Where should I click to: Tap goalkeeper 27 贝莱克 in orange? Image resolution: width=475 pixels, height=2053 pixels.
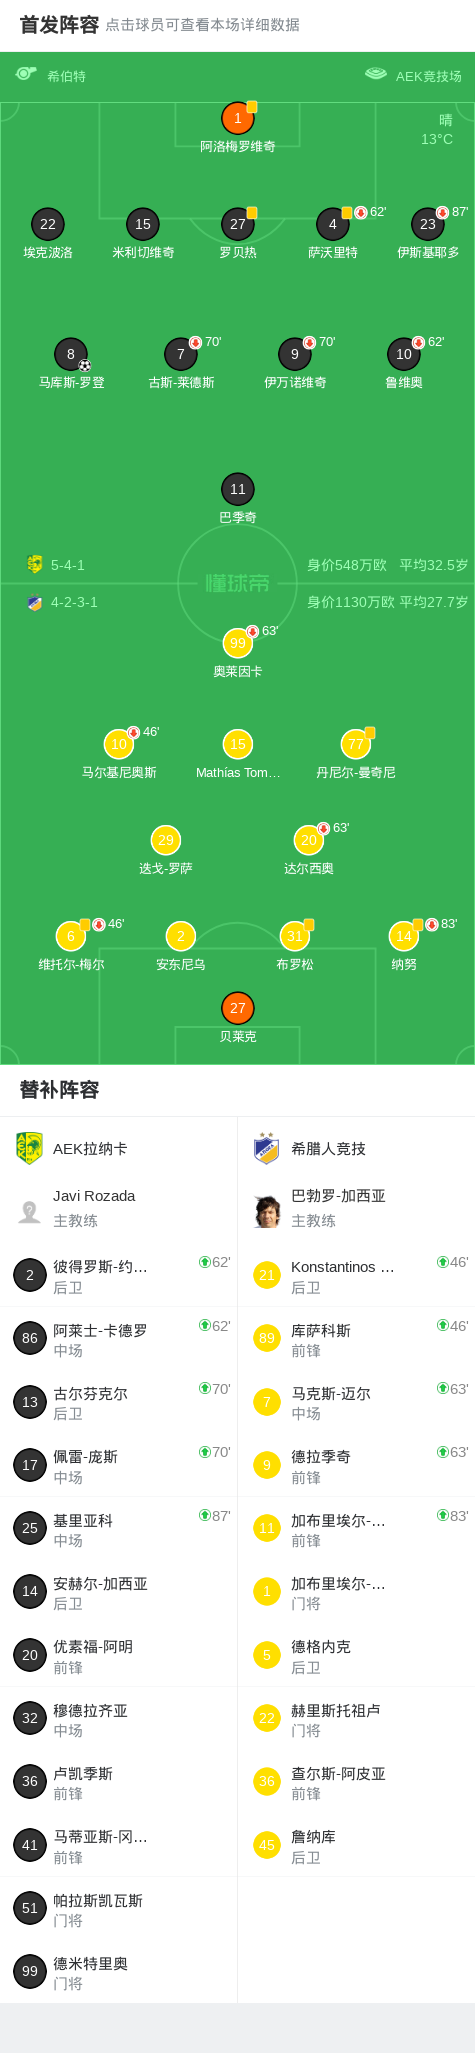[x=238, y=1008]
